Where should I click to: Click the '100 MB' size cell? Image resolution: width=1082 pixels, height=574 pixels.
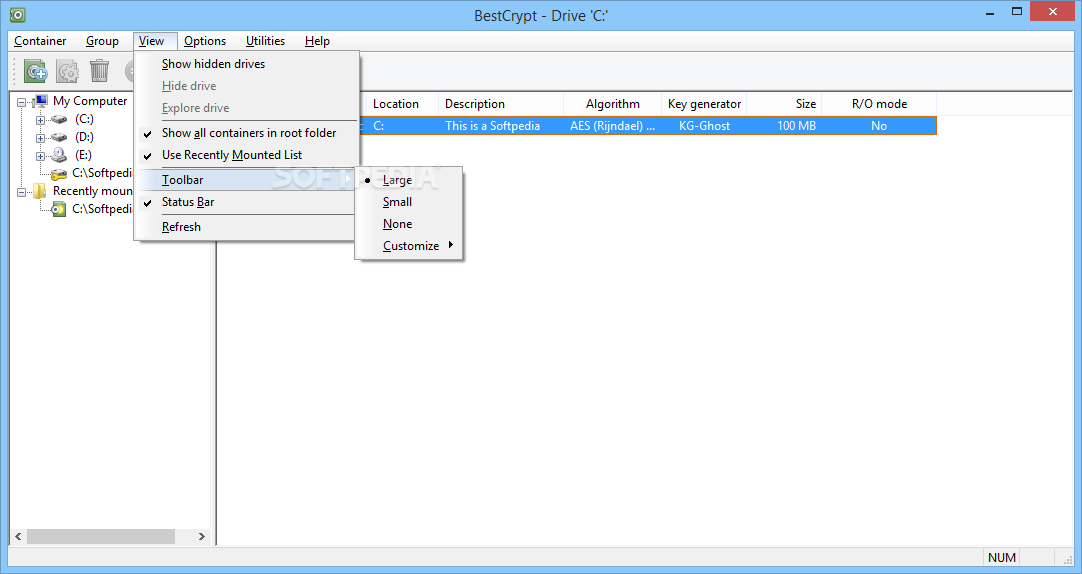[785, 126]
